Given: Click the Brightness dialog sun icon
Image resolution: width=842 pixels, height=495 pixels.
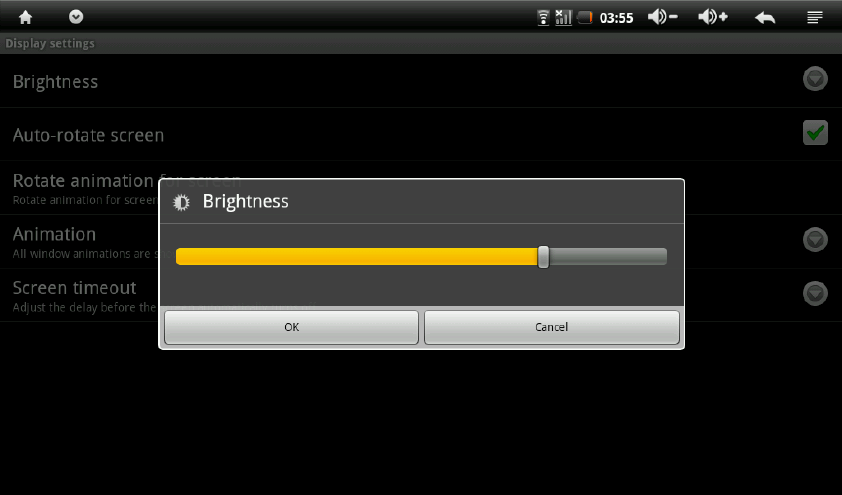Looking at the screenshot, I should pos(181,202).
